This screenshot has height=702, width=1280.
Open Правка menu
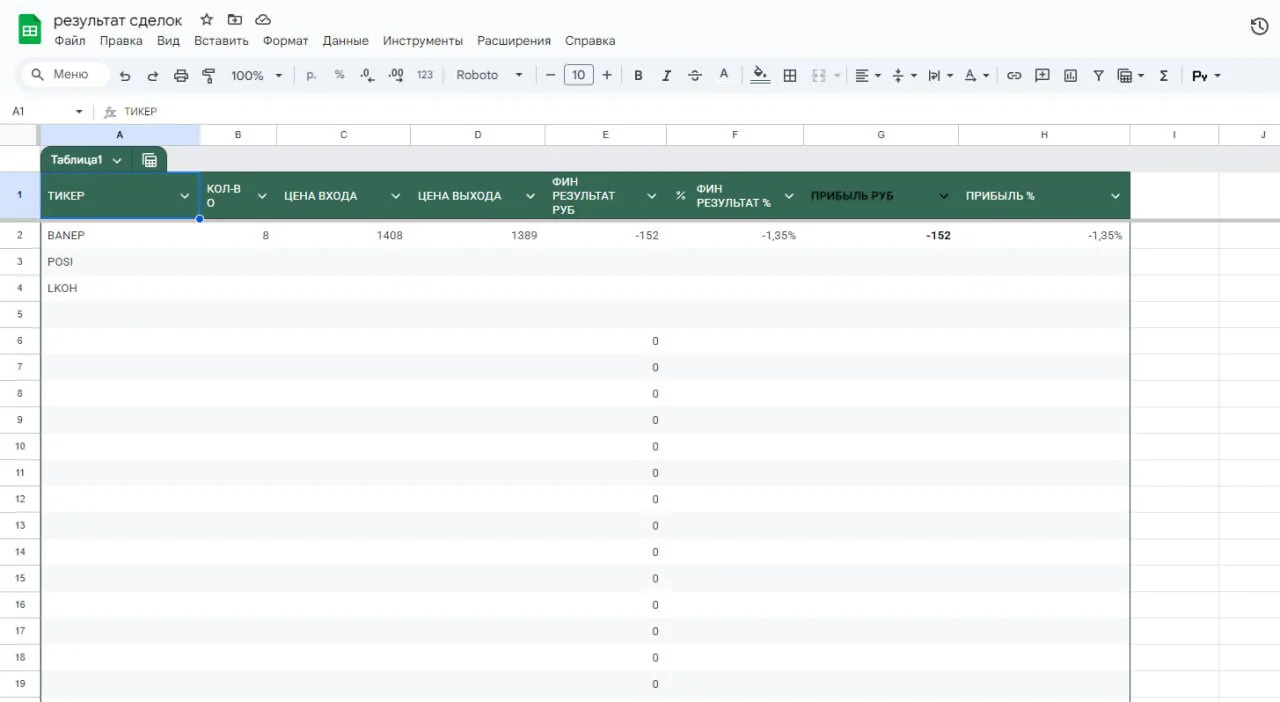pyautogui.click(x=121, y=41)
